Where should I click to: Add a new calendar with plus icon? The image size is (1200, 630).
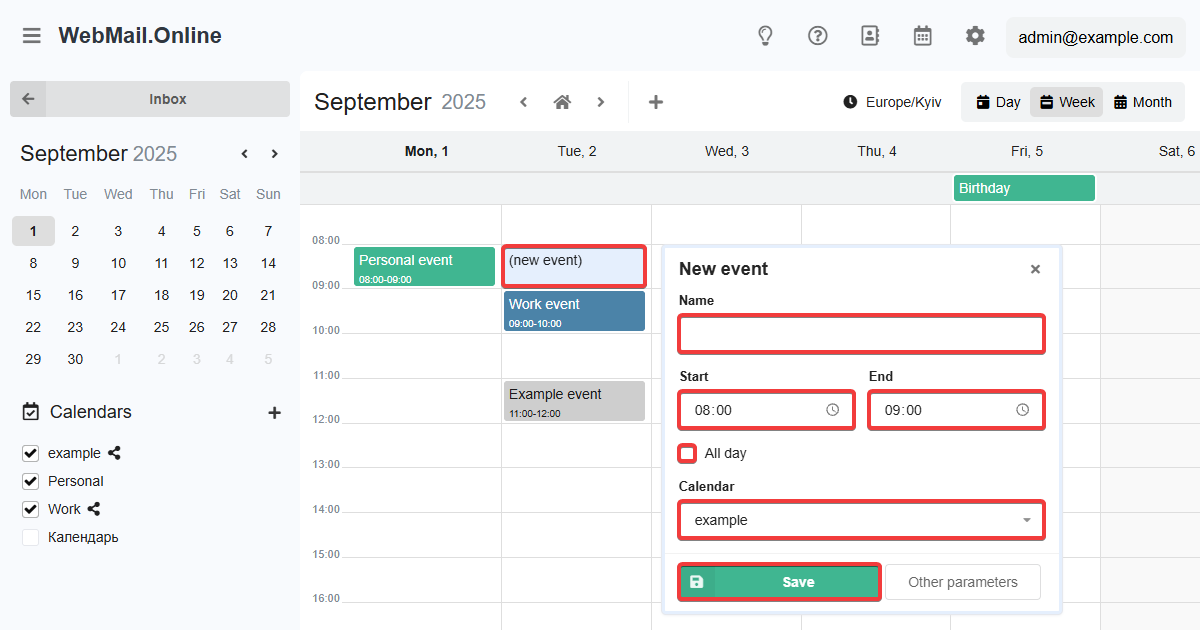coord(275,412)
